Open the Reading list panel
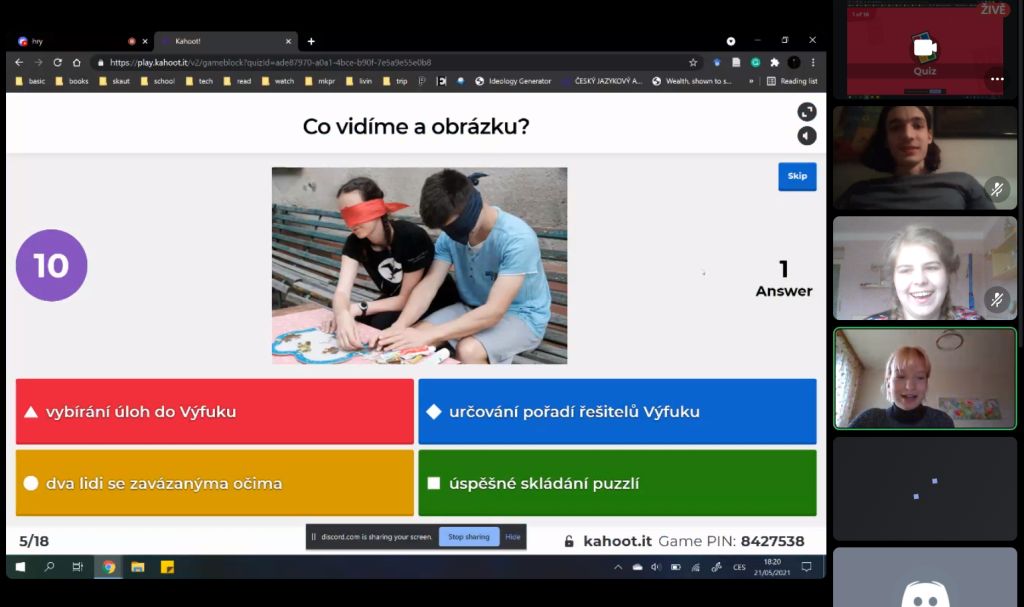This screenshot has height=607, width=1024. pos(792,81)
